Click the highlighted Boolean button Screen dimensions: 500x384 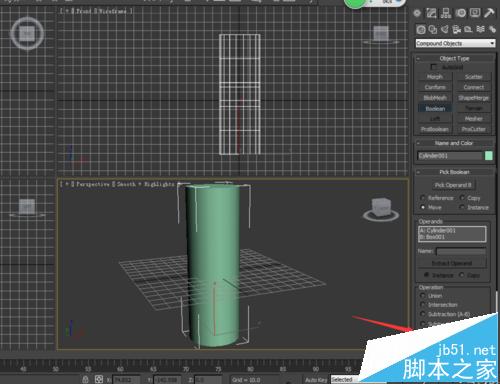point(435,108)
